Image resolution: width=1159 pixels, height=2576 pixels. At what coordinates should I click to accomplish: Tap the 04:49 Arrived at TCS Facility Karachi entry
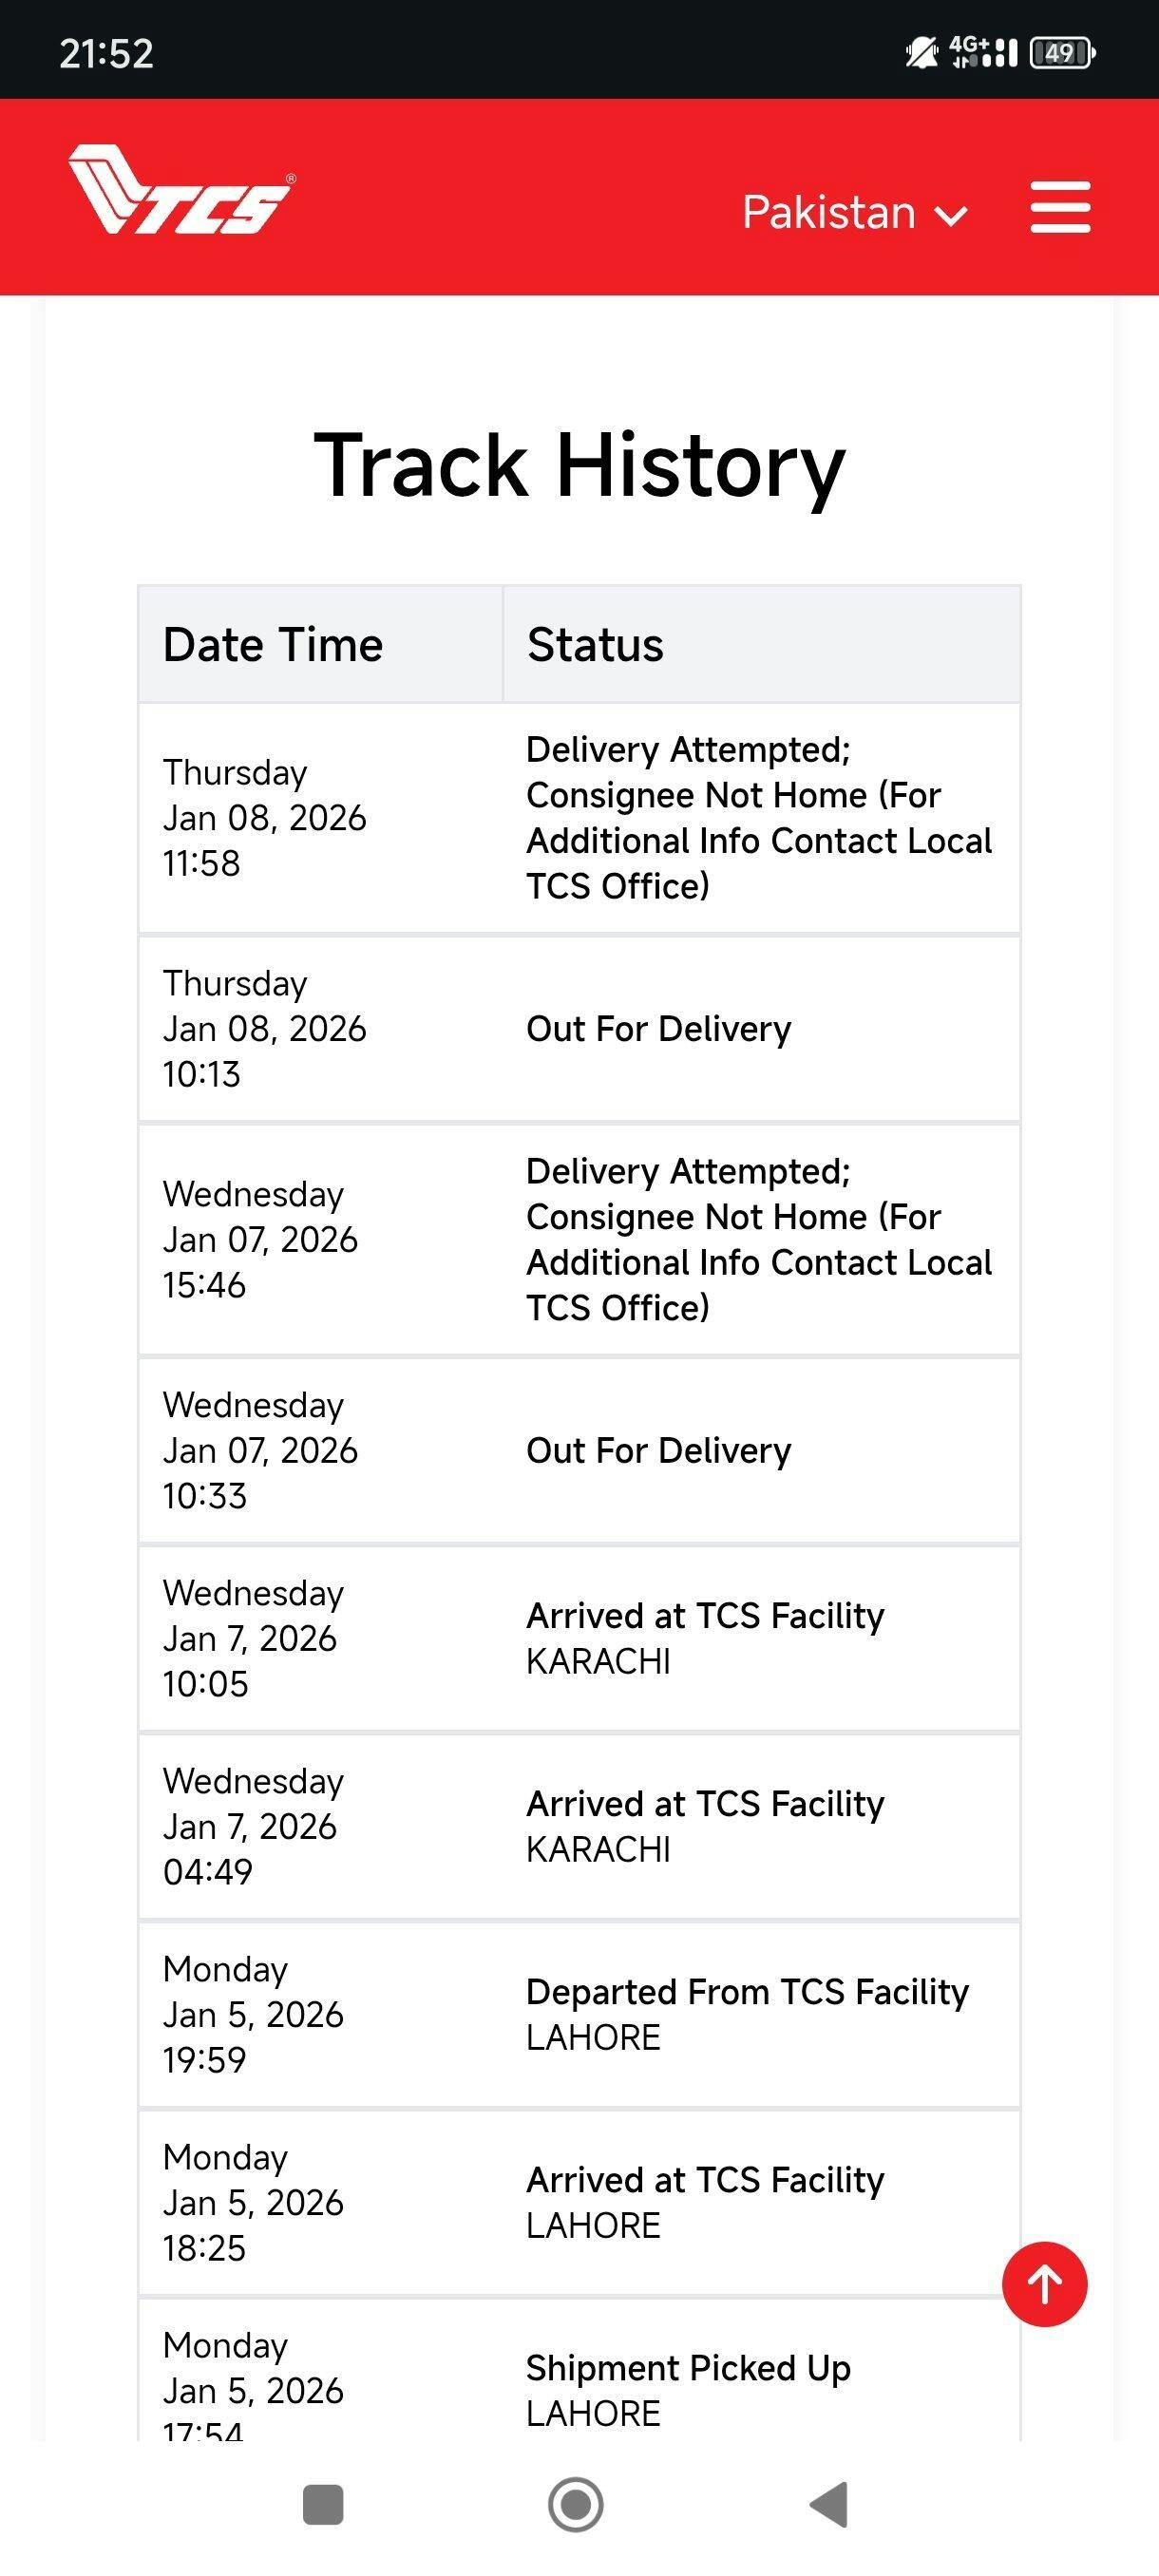705,1826
